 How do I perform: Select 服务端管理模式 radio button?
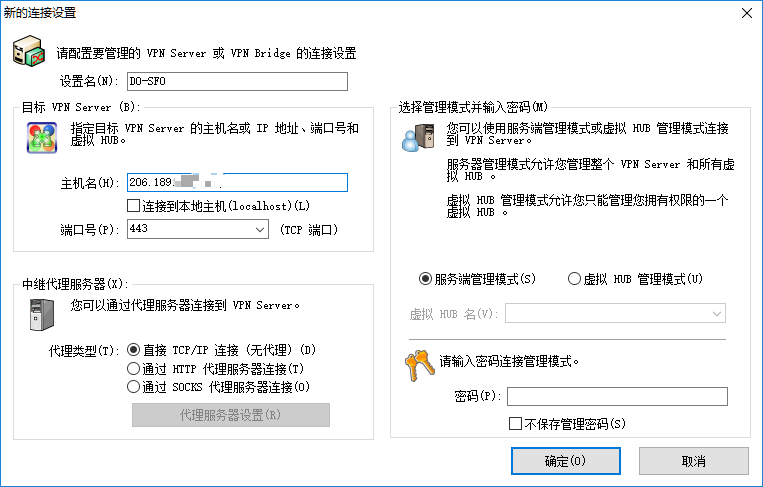click(x=426, y=279)
